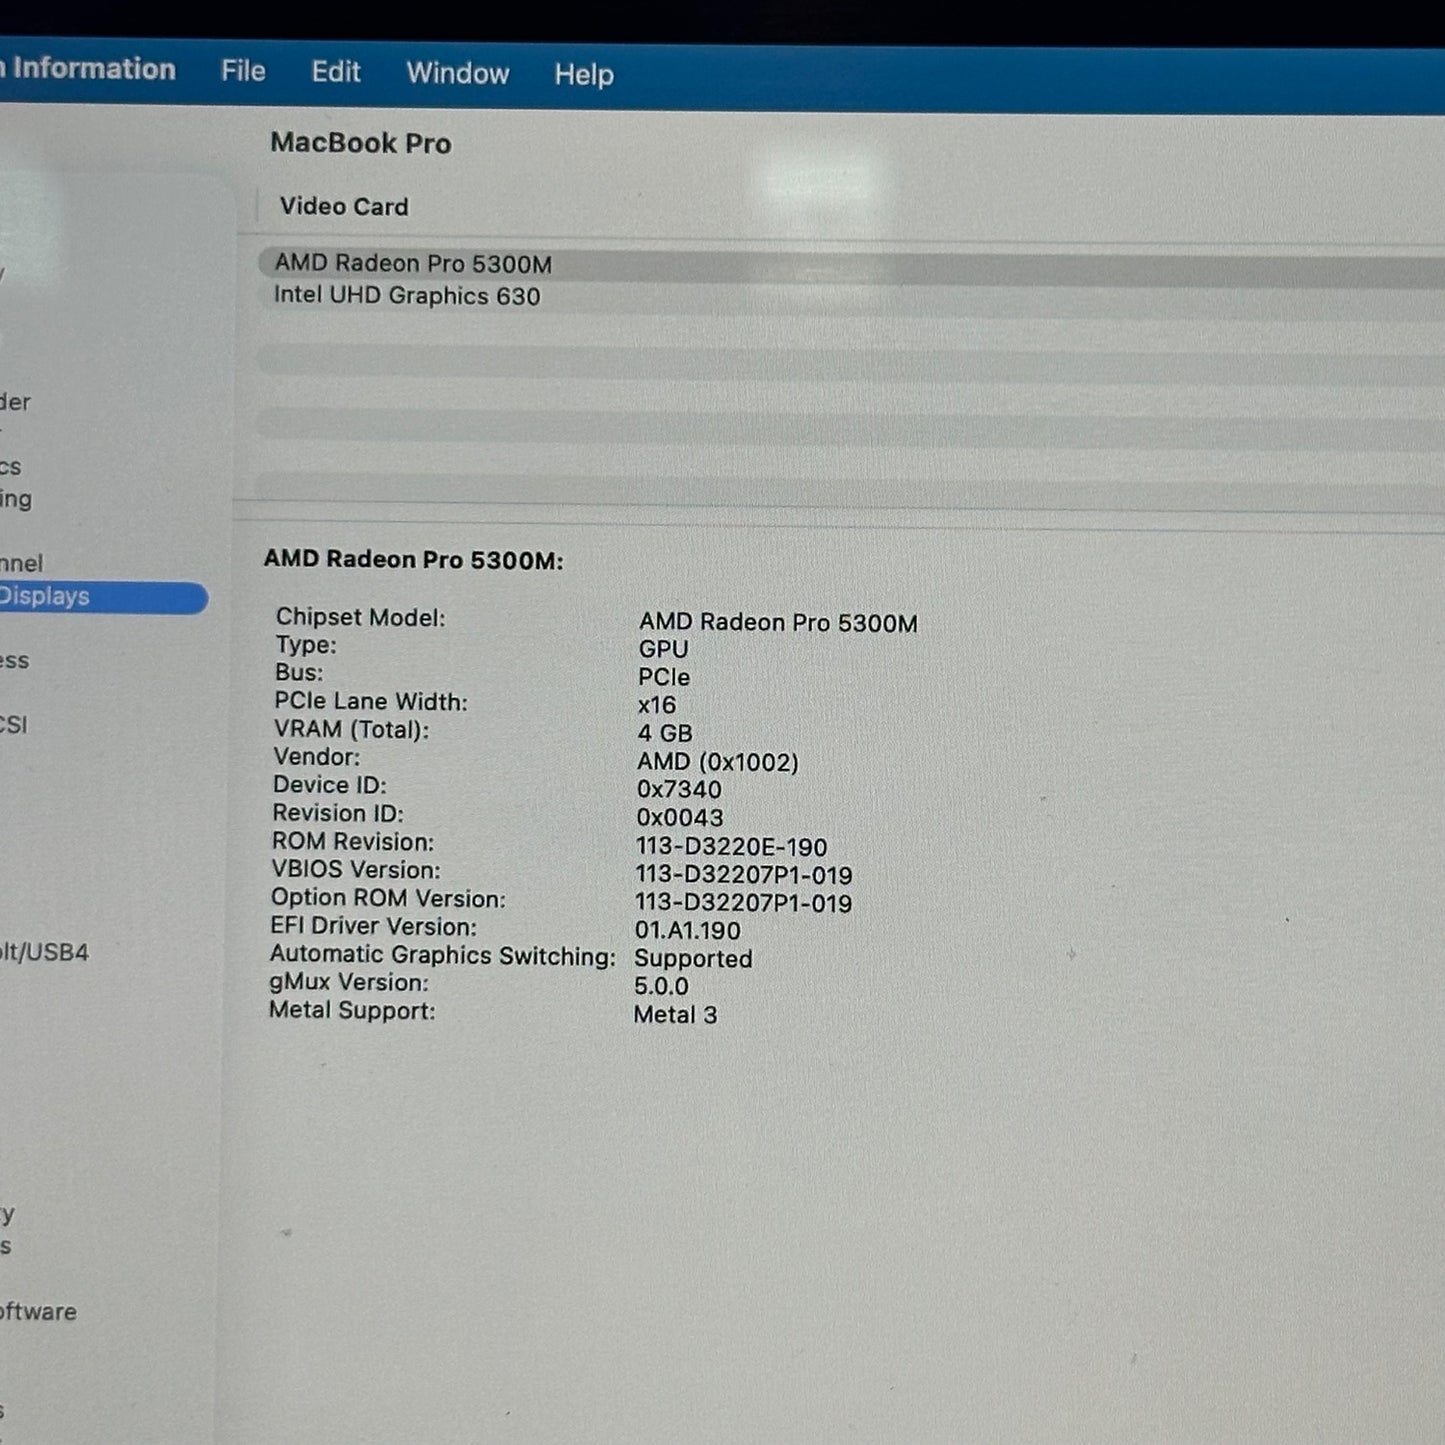
Task: Select the sidebar item ending in 'ess'
Action: click(x=14, y=661)
